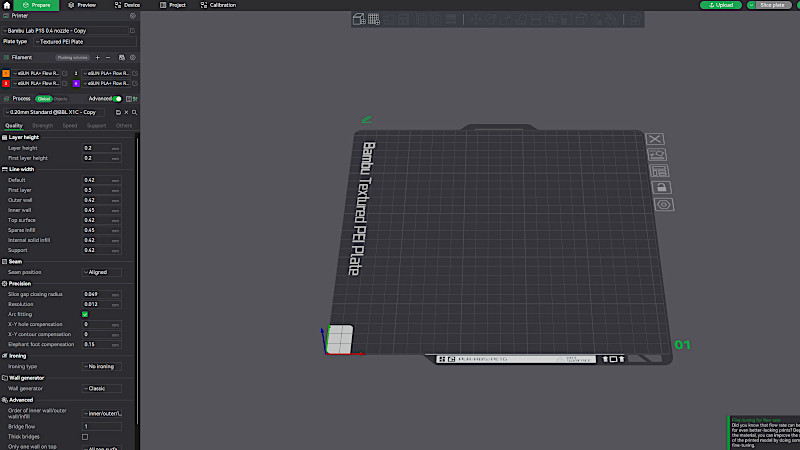
Task: Click the Home icon in top bar
Action: [x=7, y=5]
